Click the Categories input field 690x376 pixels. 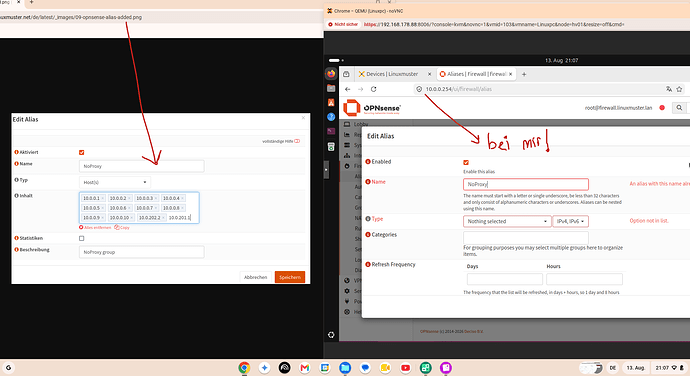[x=526, y=238]
